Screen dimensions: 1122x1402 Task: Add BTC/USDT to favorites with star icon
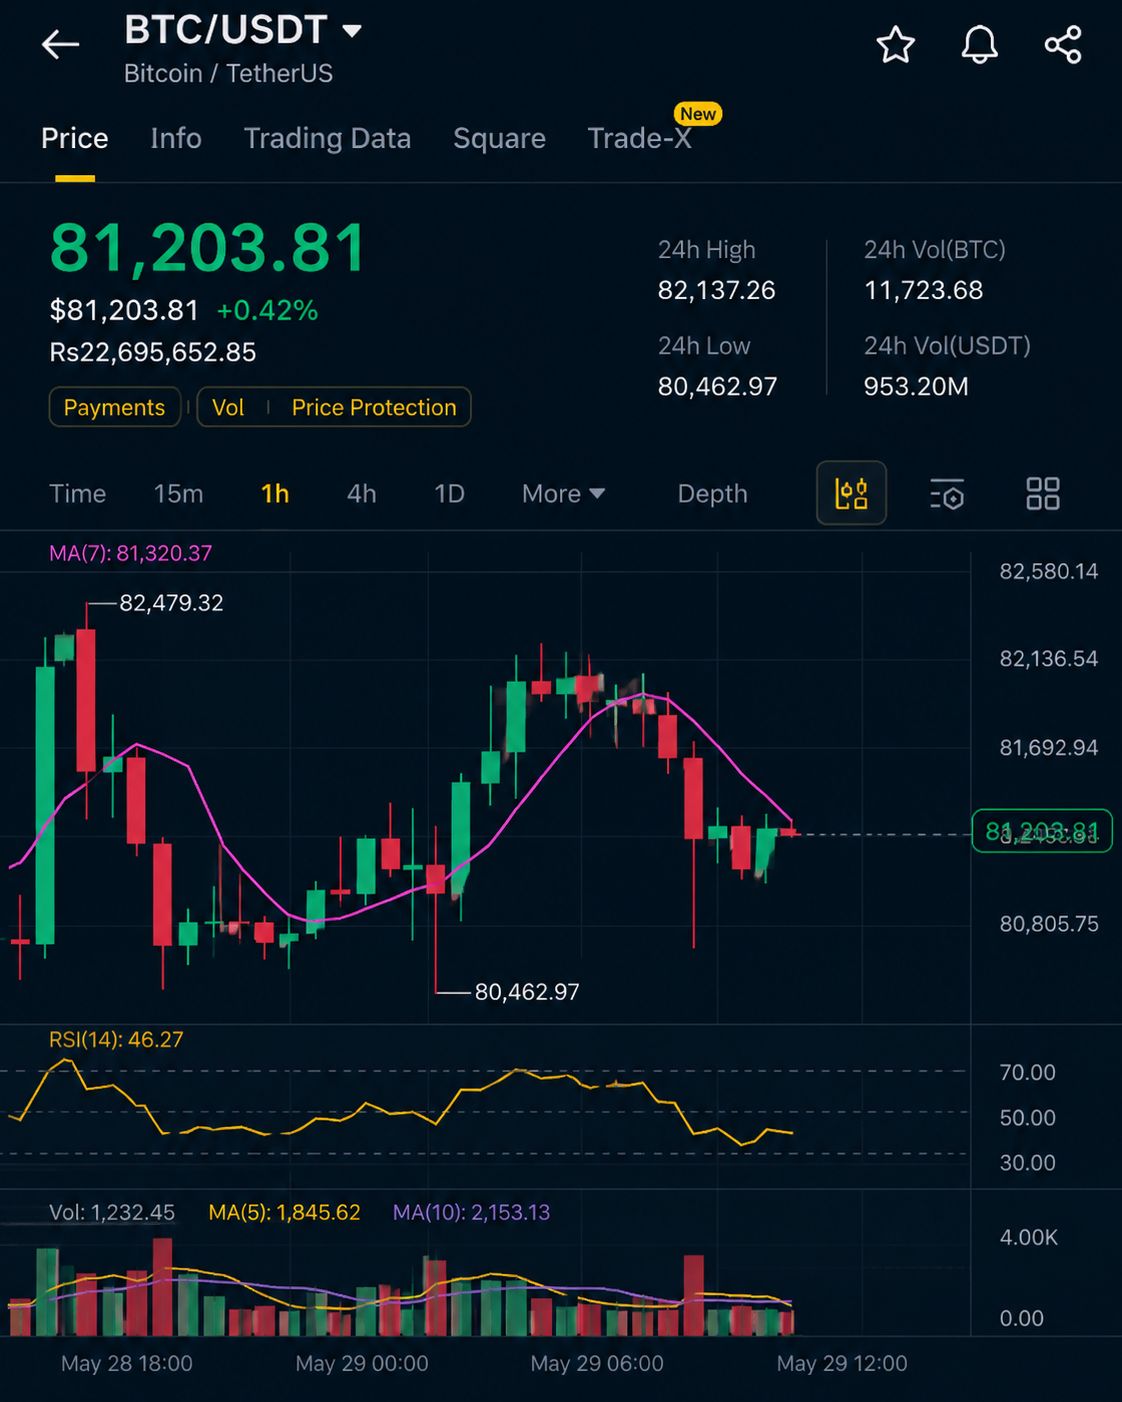895,45
